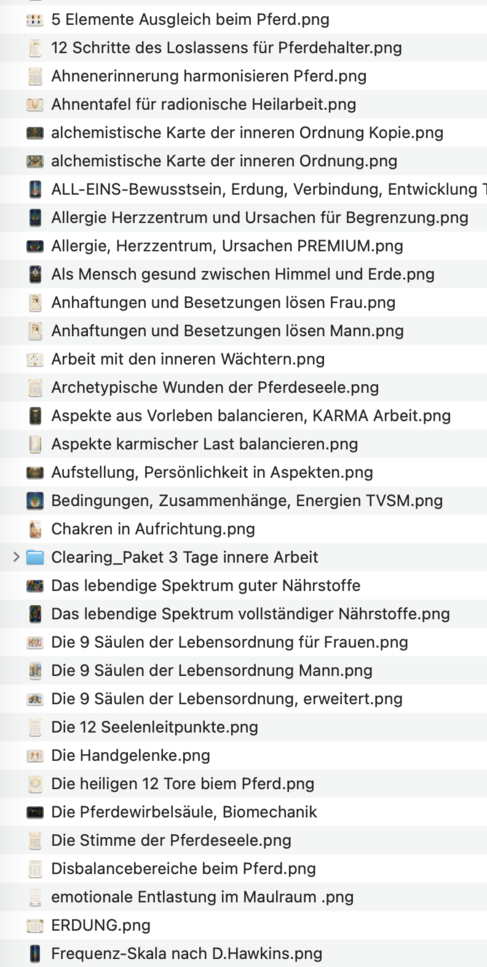This screenshot has height=967, width=487.
Task: Select alchemistische Karte der inneren Ordnung Kopie.png
Action: click(244, 133)
